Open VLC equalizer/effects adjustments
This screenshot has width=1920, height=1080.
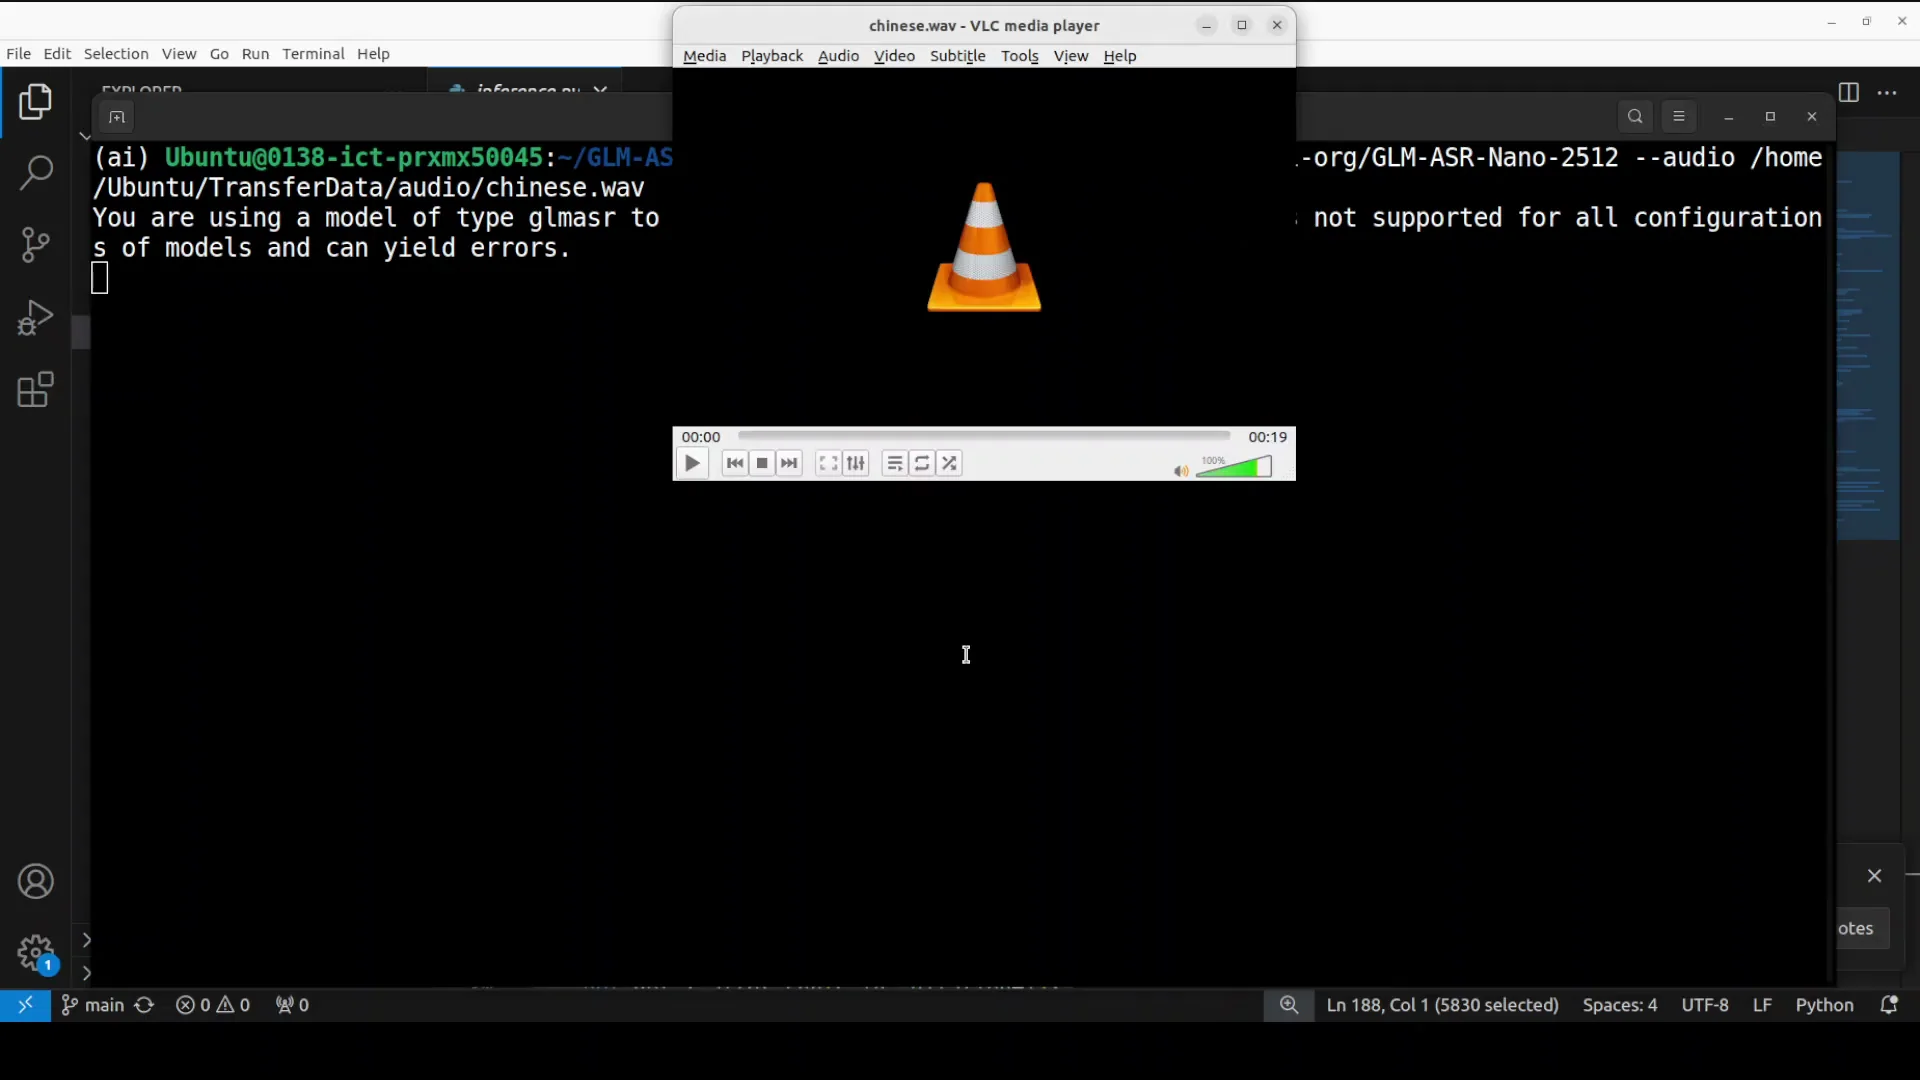[x=856, y=463]
